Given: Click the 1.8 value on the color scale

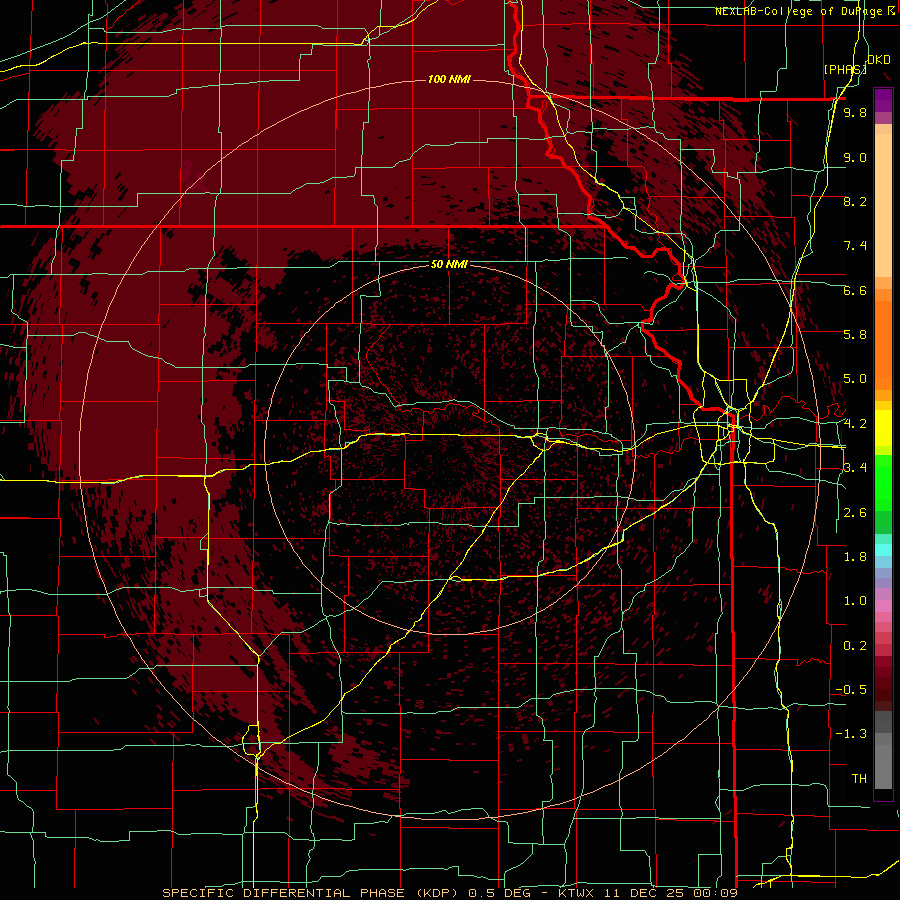Looking at the screenshot, I should point(855,557).
